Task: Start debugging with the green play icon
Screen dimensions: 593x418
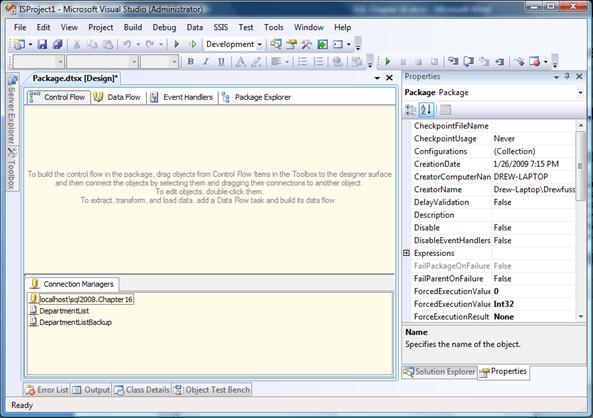Action: tap(176, 44)
